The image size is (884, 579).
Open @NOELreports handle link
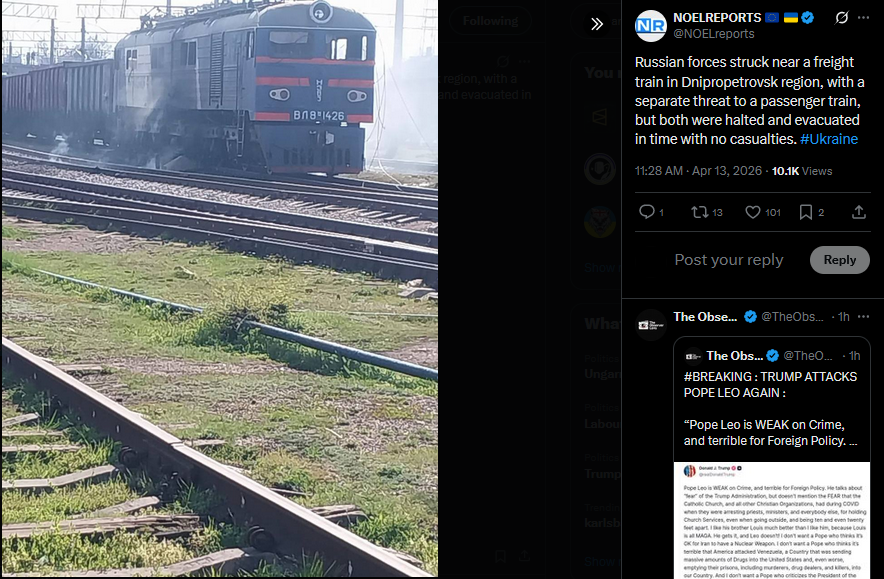click(714, 34)
